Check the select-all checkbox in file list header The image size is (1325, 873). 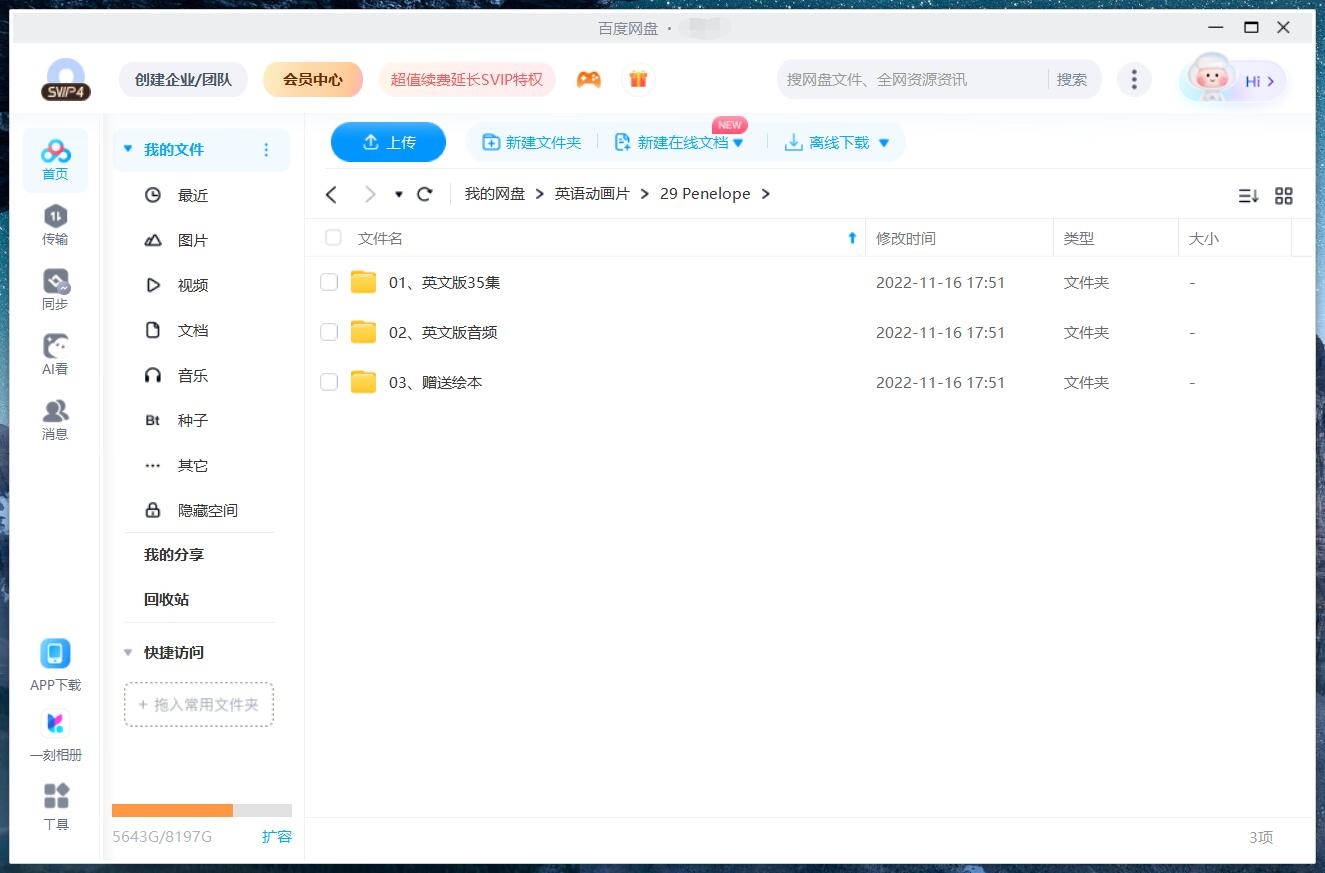coord(332,238)
